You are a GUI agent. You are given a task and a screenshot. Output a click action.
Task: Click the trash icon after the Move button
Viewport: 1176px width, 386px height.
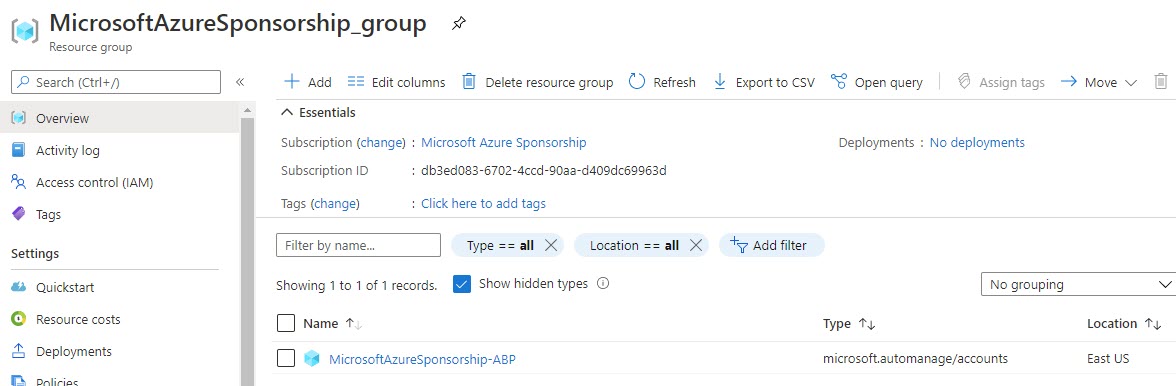[x=1160, y=82]
